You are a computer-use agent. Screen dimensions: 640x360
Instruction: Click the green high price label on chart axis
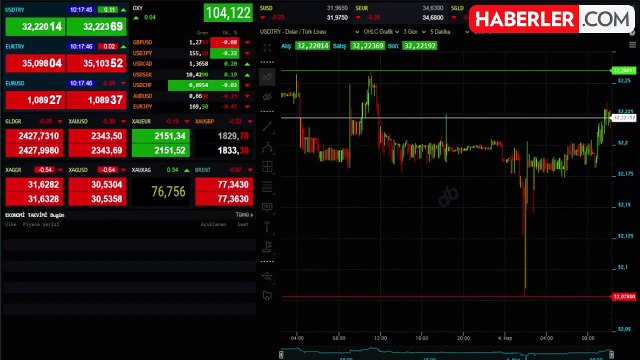coord(623,71)
